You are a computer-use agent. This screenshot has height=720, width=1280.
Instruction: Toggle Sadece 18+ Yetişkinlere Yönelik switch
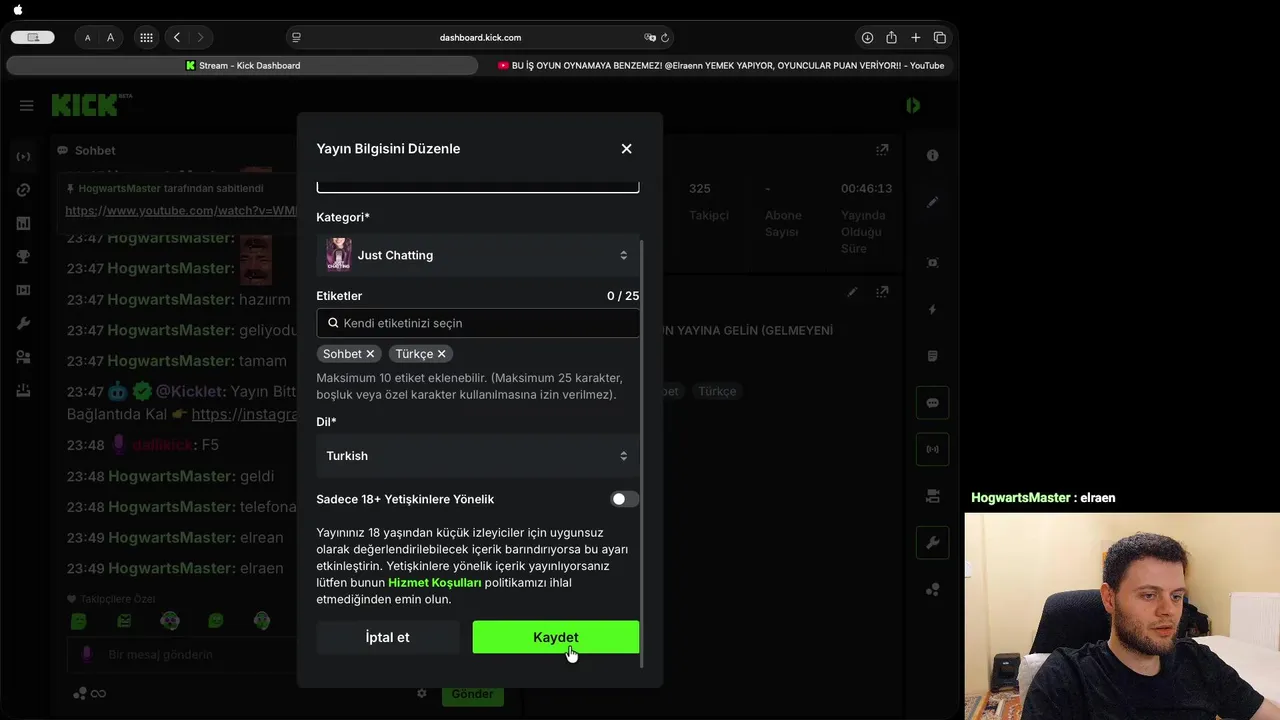pos(625,499)
